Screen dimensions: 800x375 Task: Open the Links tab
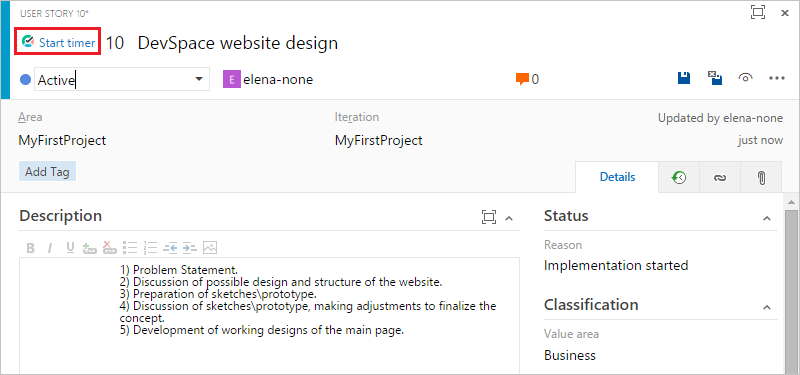click(x=720, y=178)
